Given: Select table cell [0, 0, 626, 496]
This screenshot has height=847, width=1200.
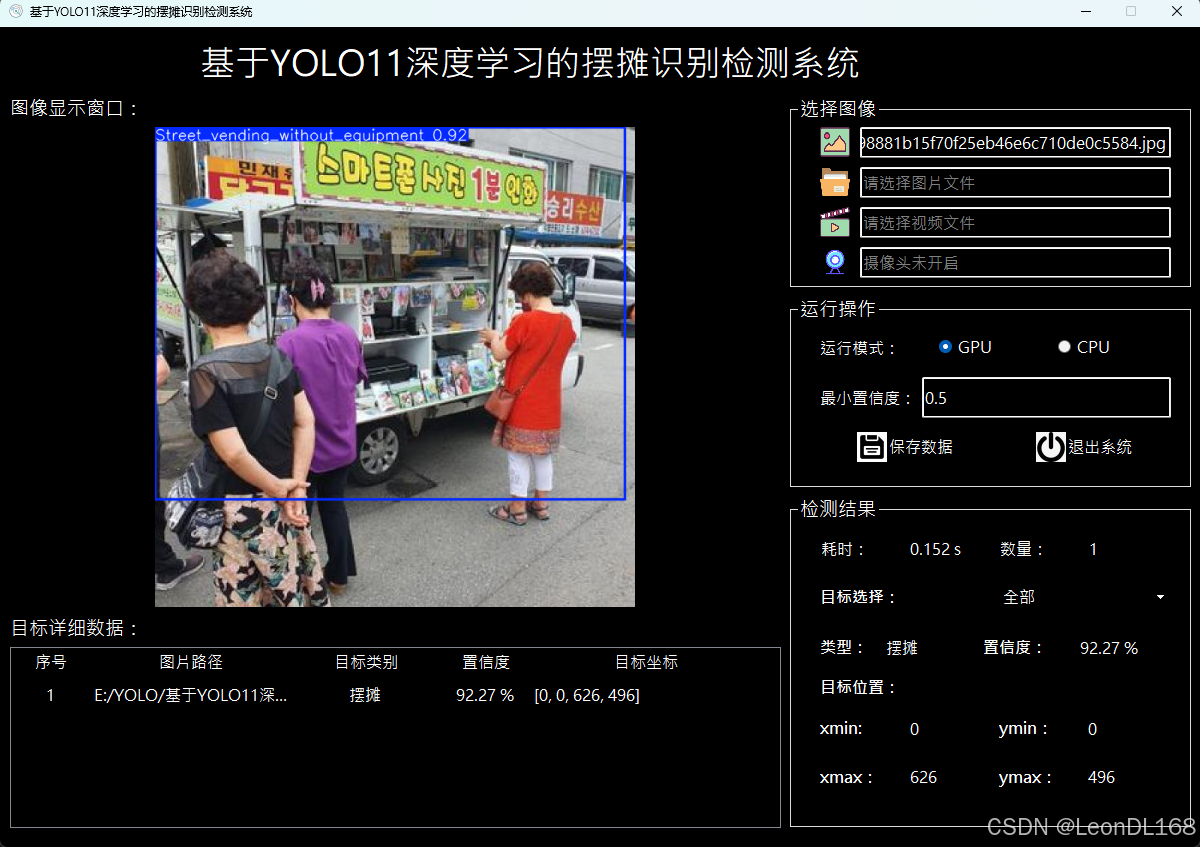Looking at the screenshot, I should click(x=587, y=695).
